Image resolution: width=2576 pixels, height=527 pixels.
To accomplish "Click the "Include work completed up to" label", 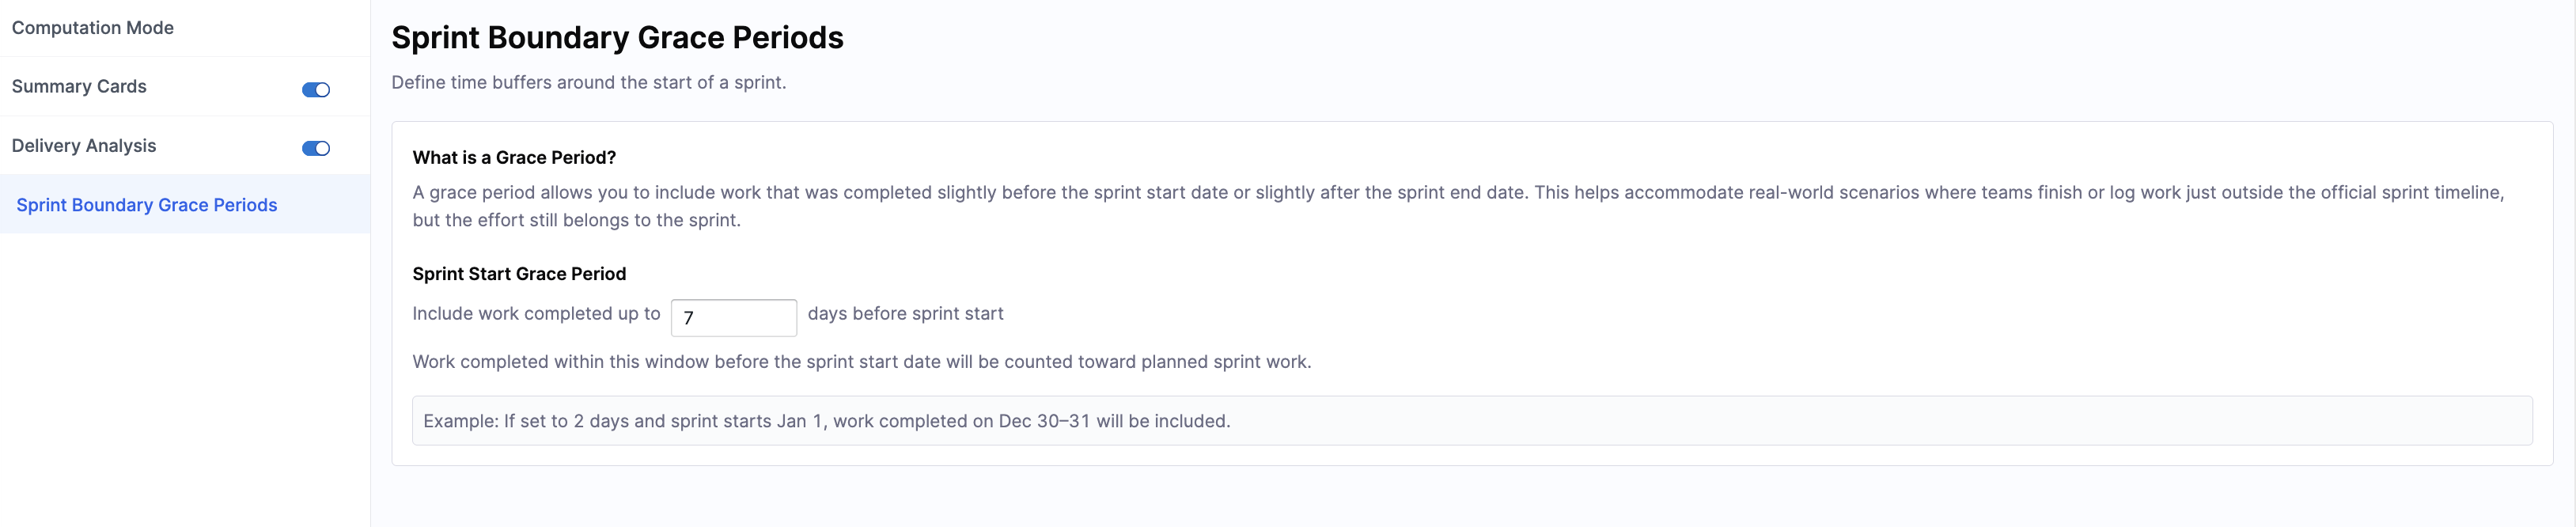I will point(536,314).
